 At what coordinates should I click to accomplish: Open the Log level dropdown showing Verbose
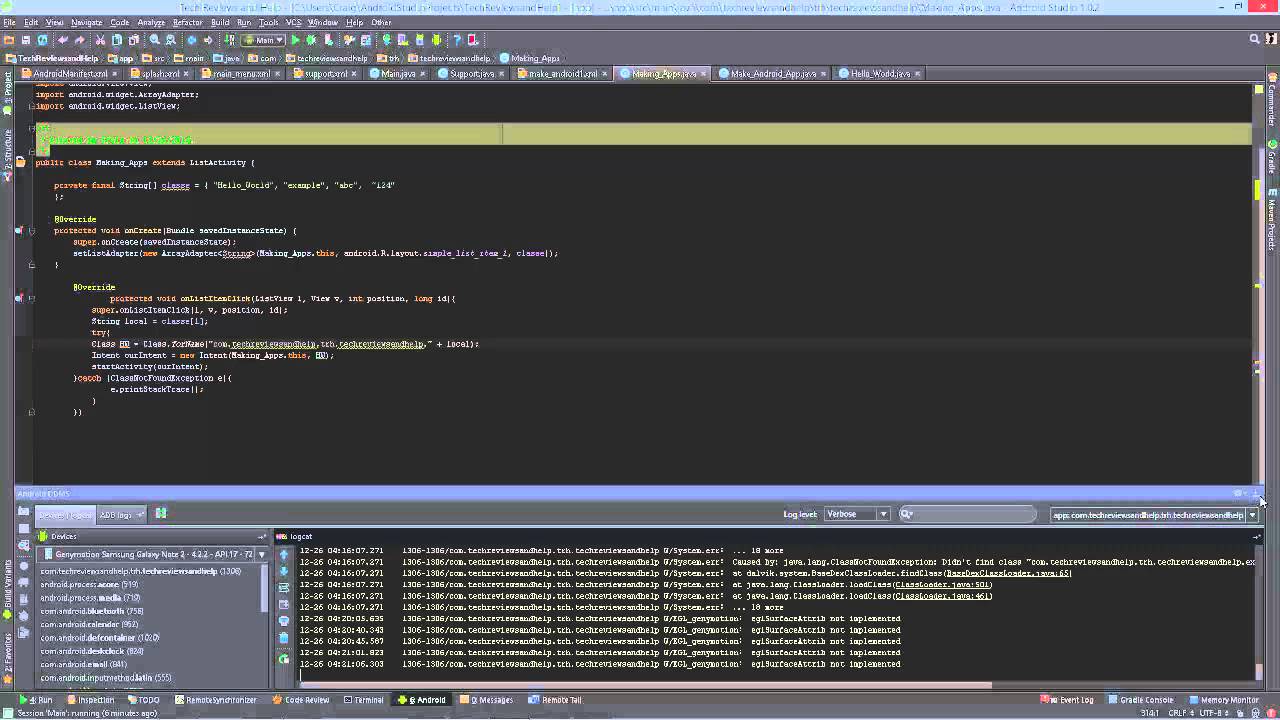856,514
